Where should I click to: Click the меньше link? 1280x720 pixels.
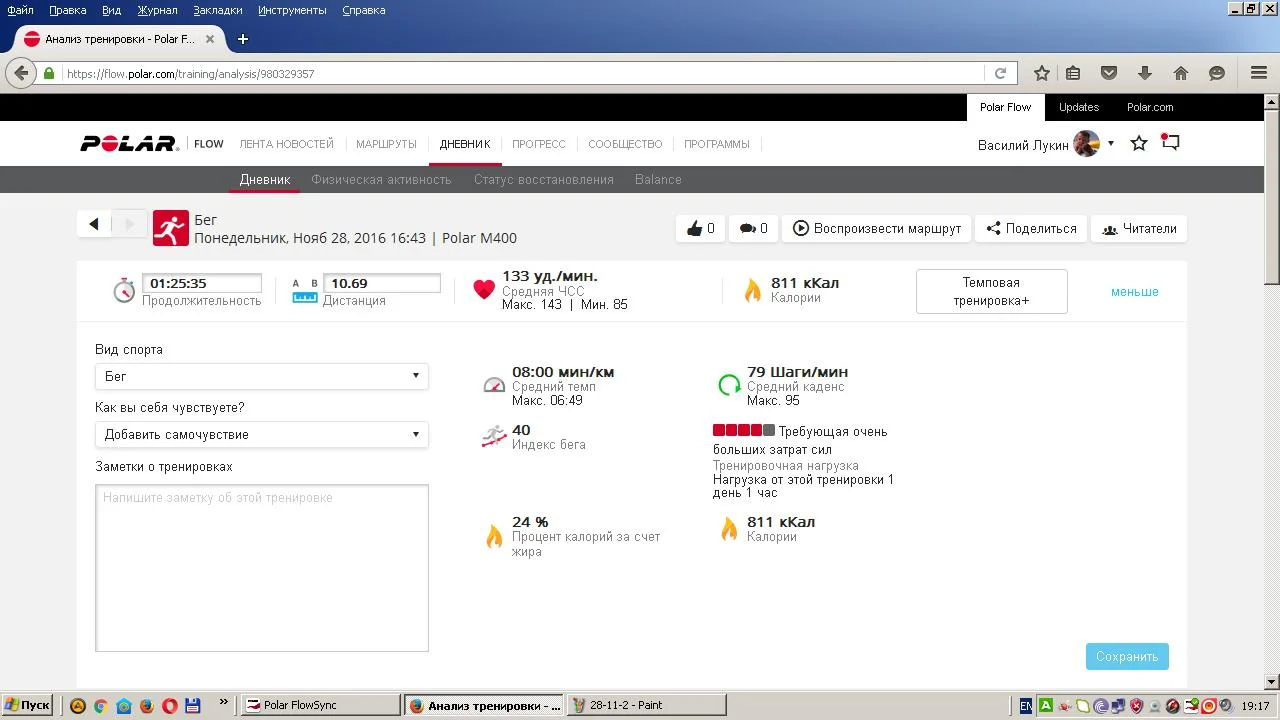click(x=1134, y=292)
